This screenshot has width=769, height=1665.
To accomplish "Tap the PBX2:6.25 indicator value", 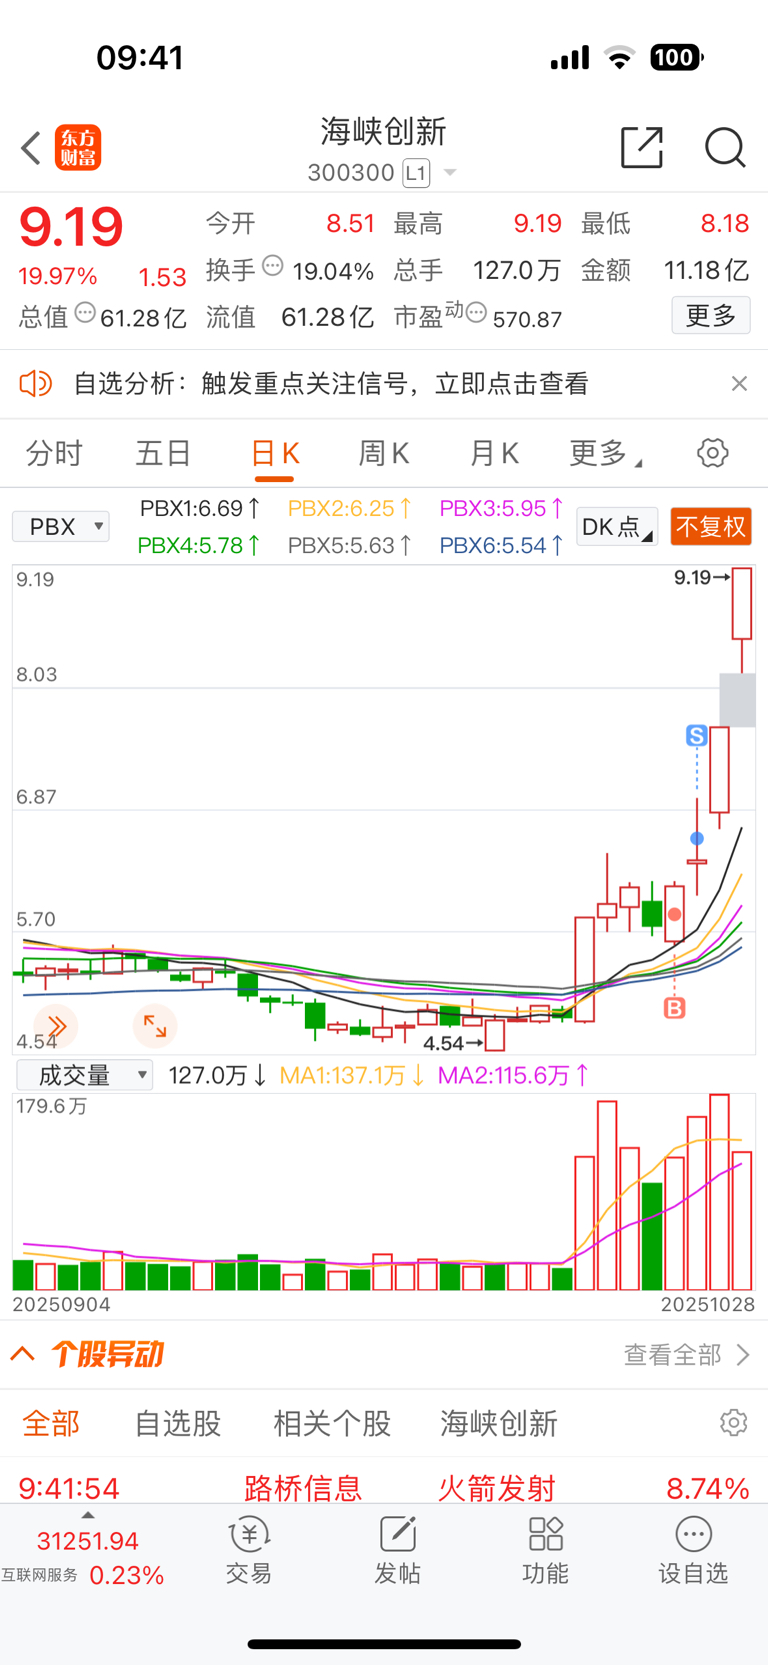I will 350,508.
